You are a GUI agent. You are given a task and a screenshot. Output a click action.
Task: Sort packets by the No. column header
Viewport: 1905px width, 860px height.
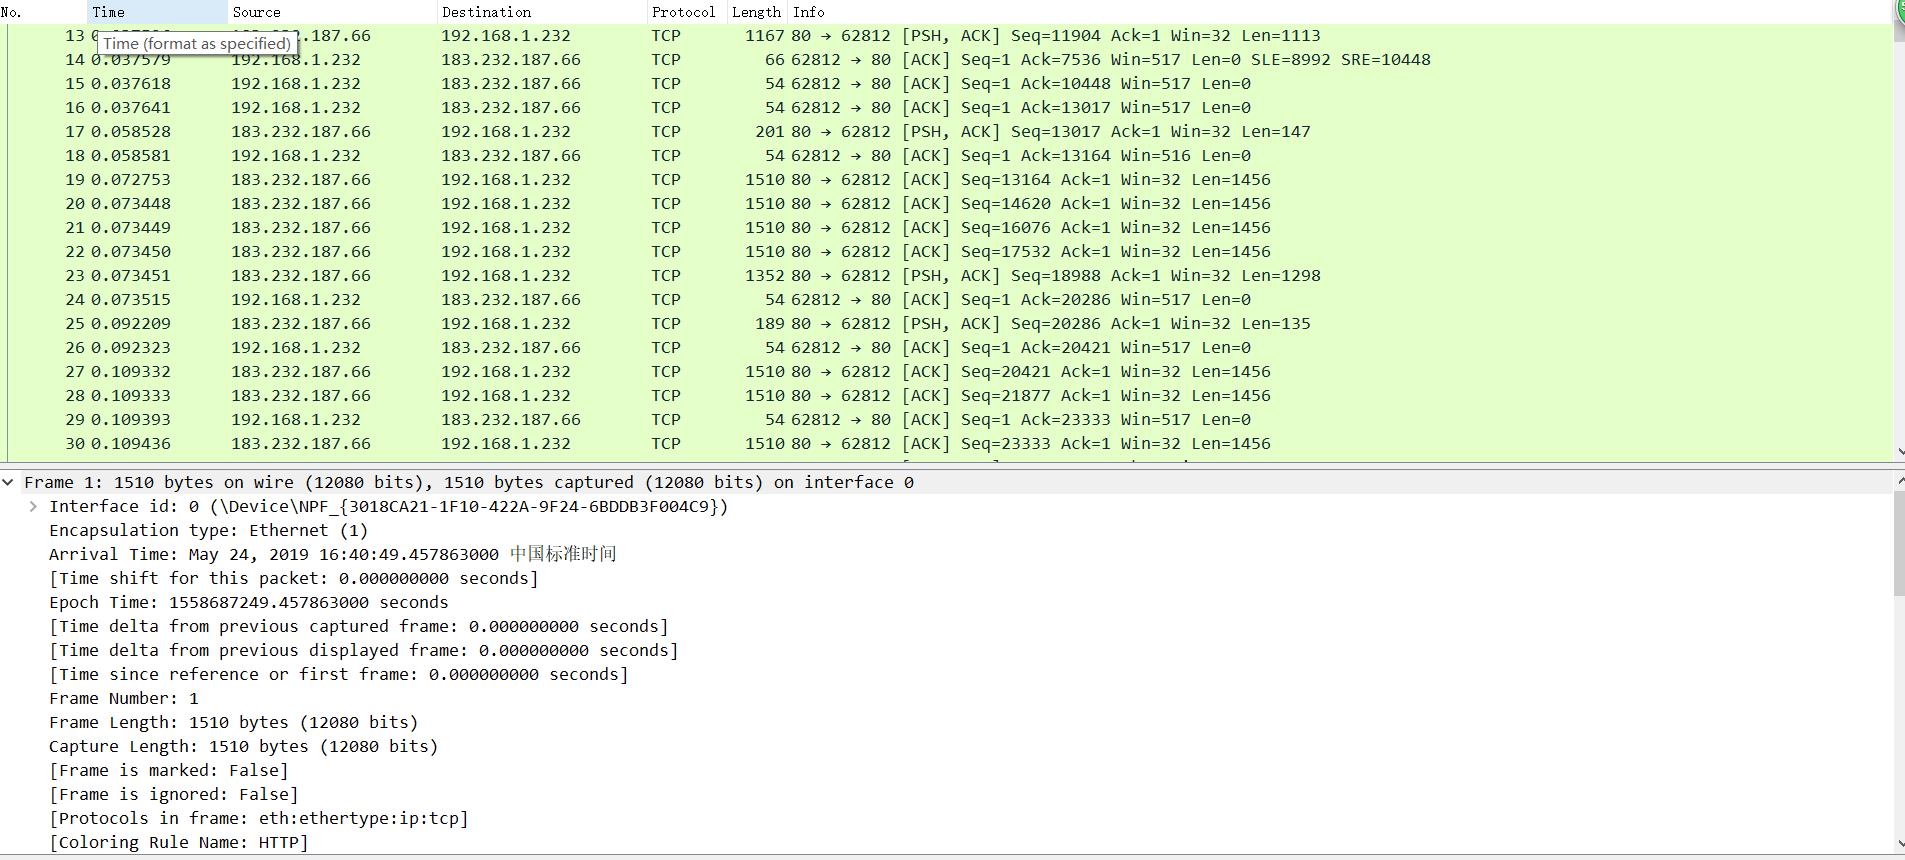coord(43,12)
